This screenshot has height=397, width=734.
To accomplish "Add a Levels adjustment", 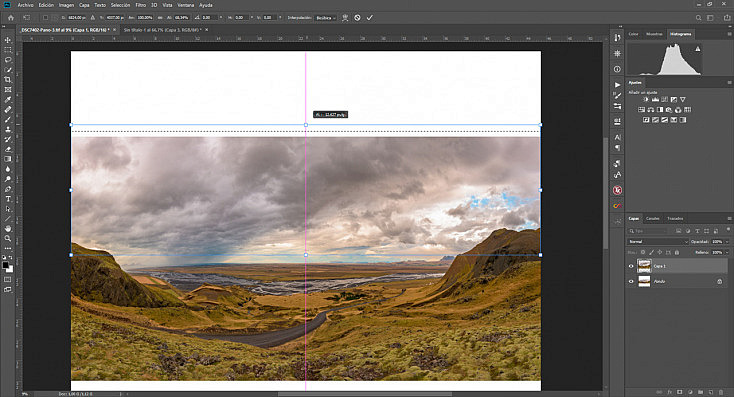I will click(655, 99).
